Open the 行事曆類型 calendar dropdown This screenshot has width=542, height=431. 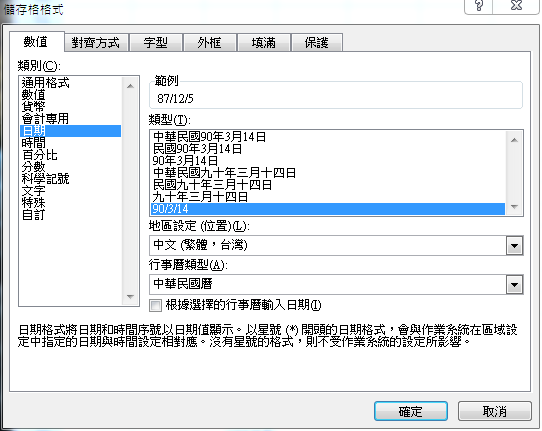514,285
